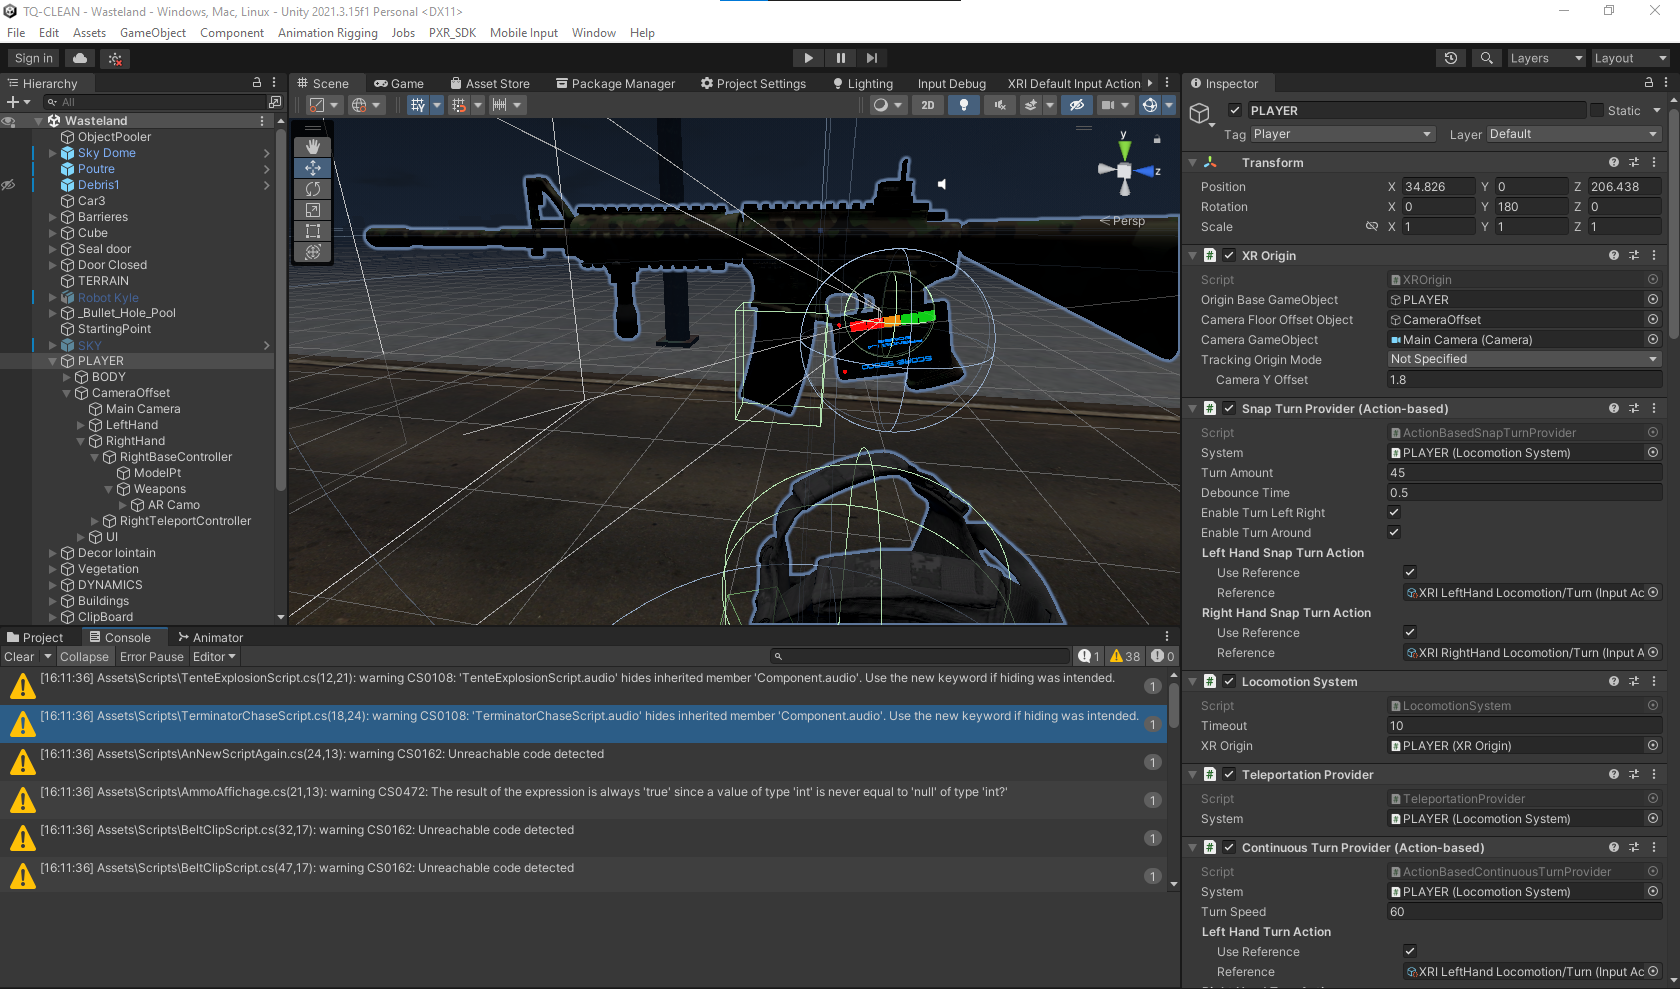
Task: Collapse the CameraOffset hierarchy node
Action: pyautogui.click(x=67, y=393)
